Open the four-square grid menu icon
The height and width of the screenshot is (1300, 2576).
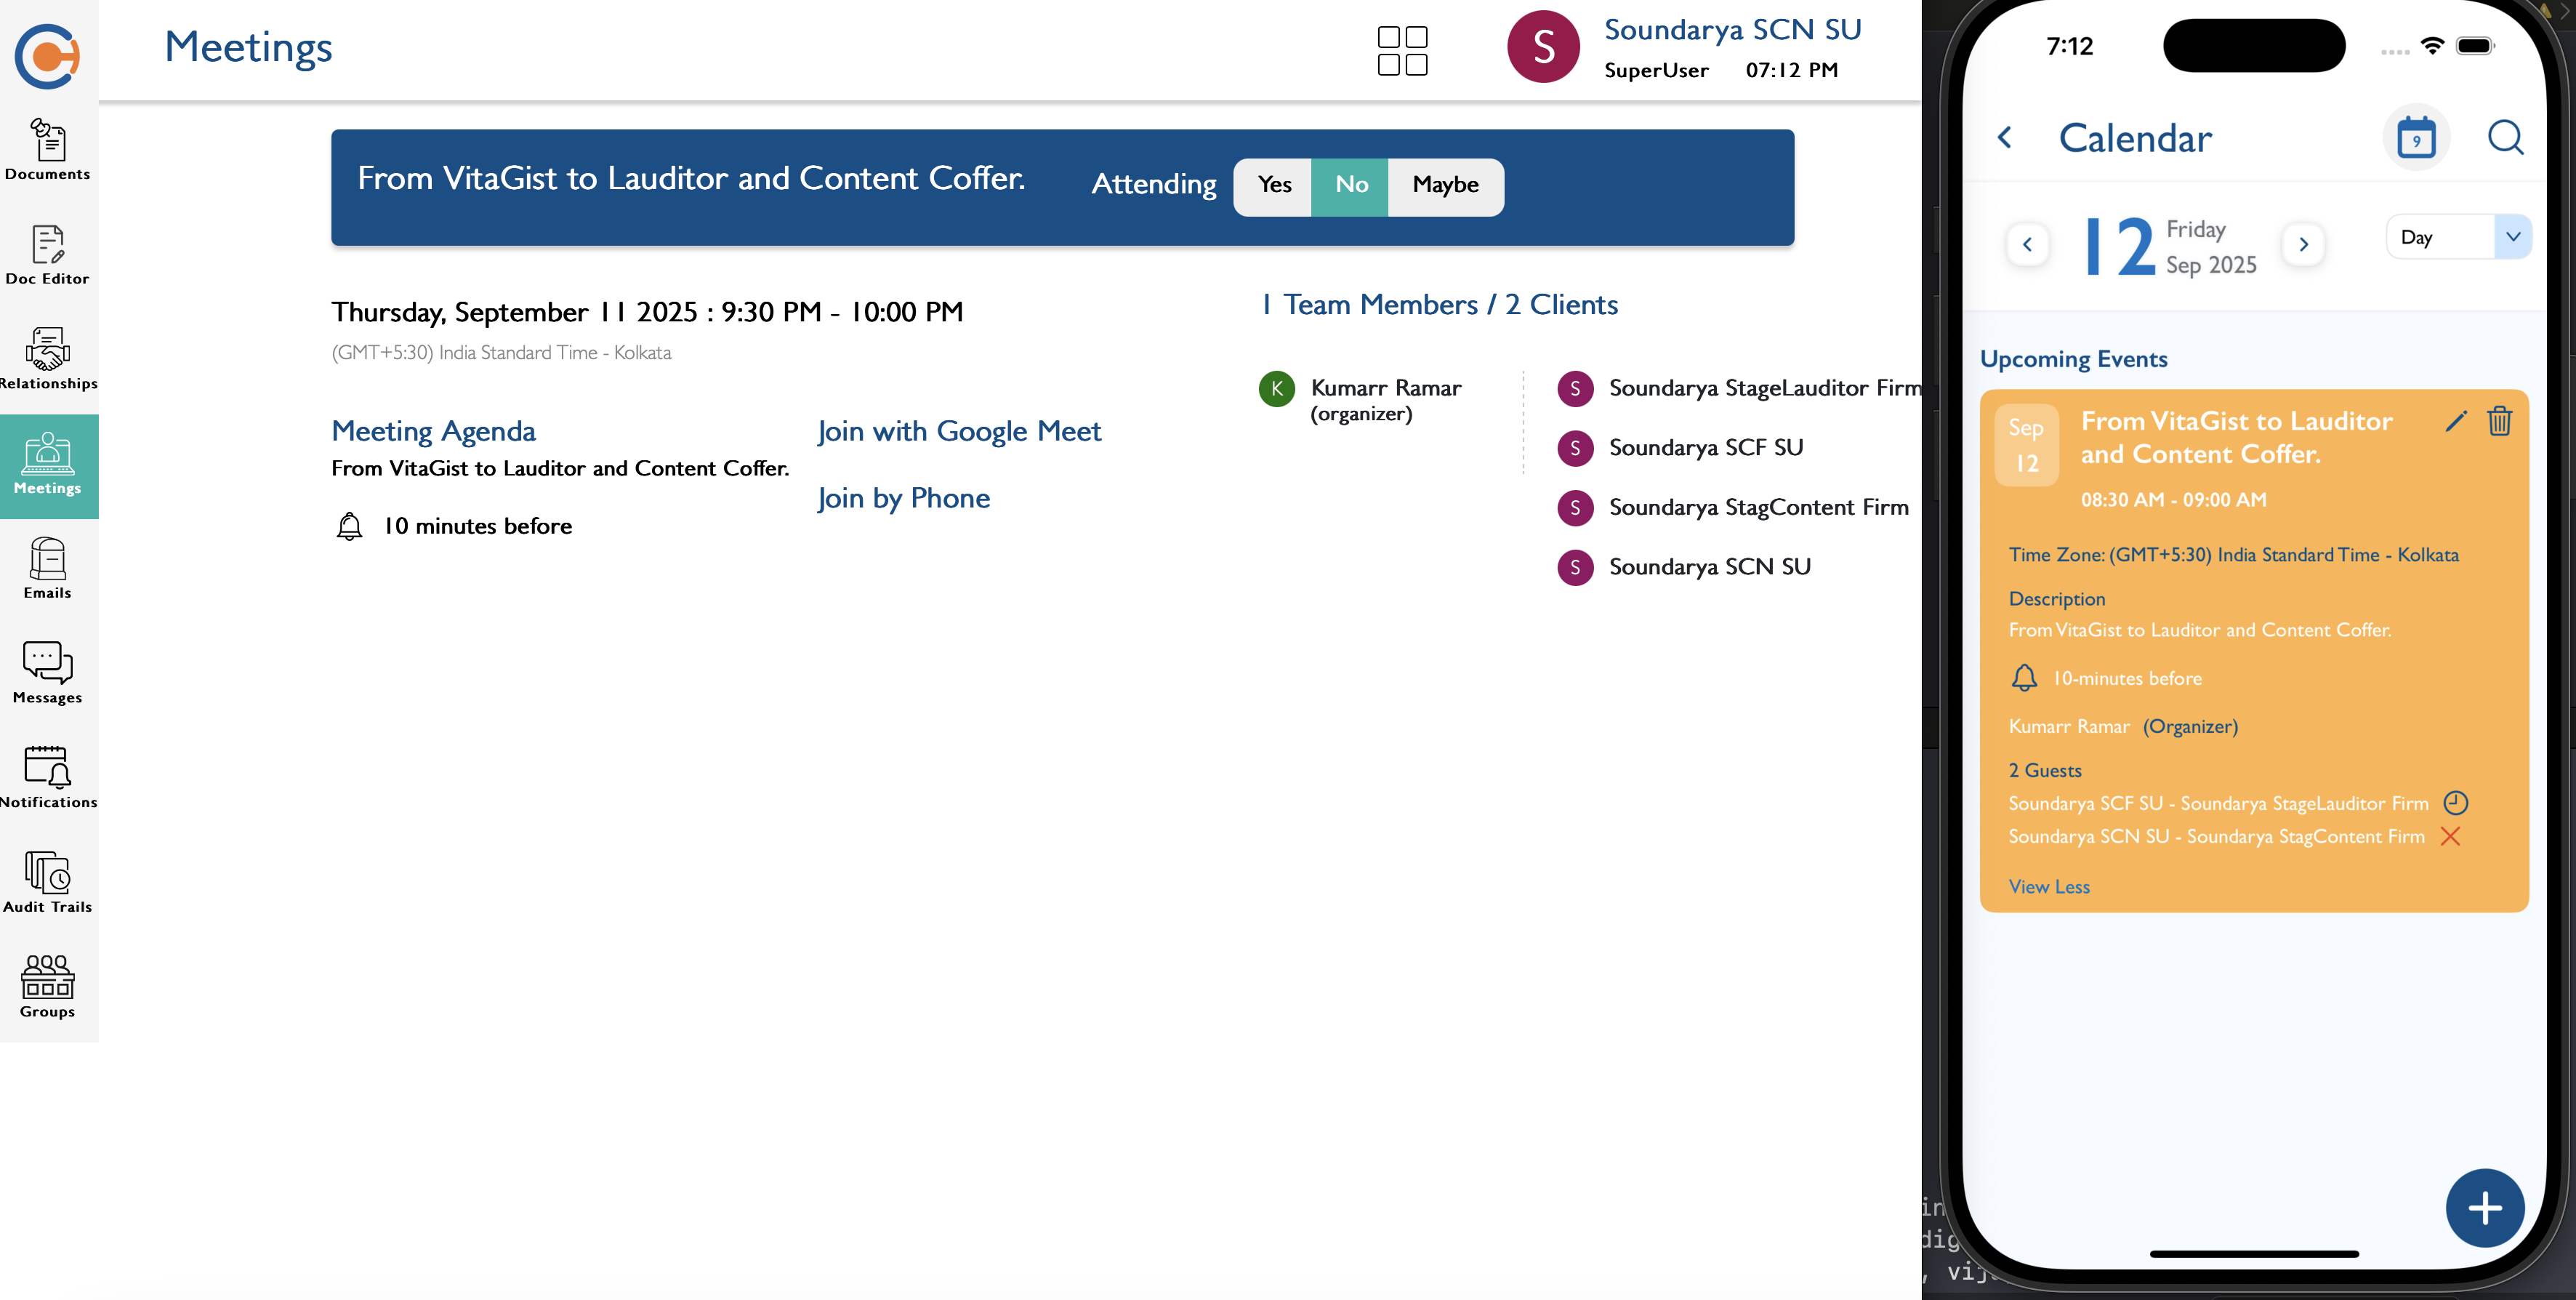[1402, 51]
